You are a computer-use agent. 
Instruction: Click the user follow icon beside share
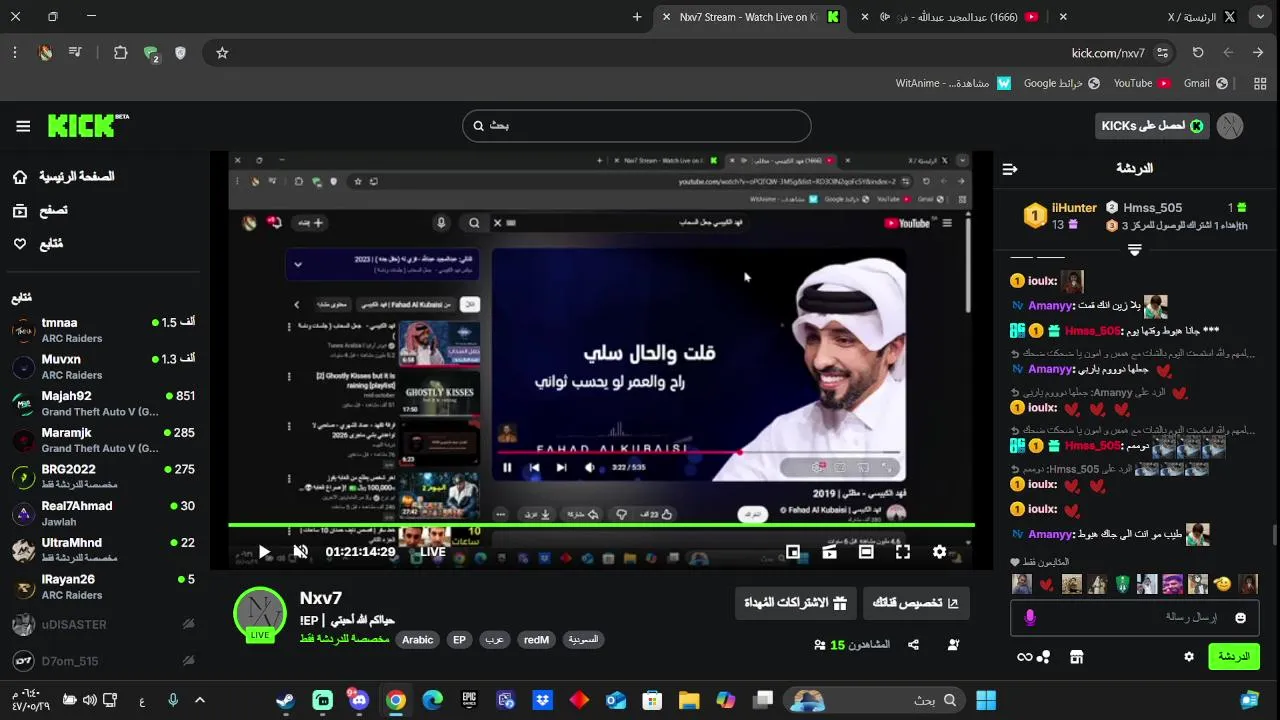coord(953,645)
